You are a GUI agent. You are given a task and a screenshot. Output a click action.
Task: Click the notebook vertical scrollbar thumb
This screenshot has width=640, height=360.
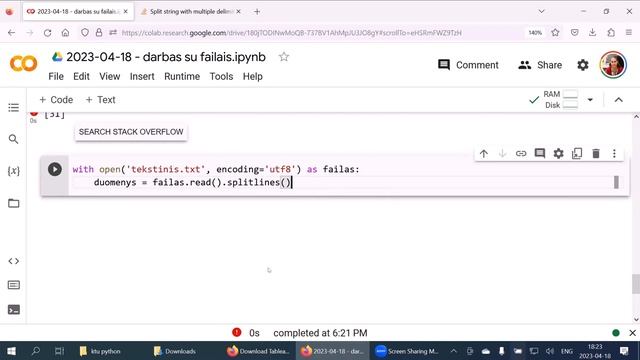point(636,284)
